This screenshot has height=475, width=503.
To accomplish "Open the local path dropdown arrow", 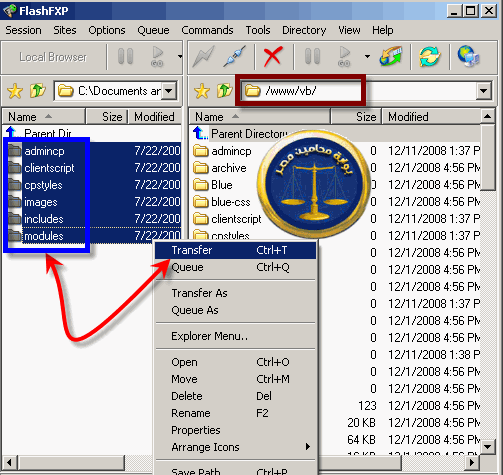I will click(x=169, y=91).
